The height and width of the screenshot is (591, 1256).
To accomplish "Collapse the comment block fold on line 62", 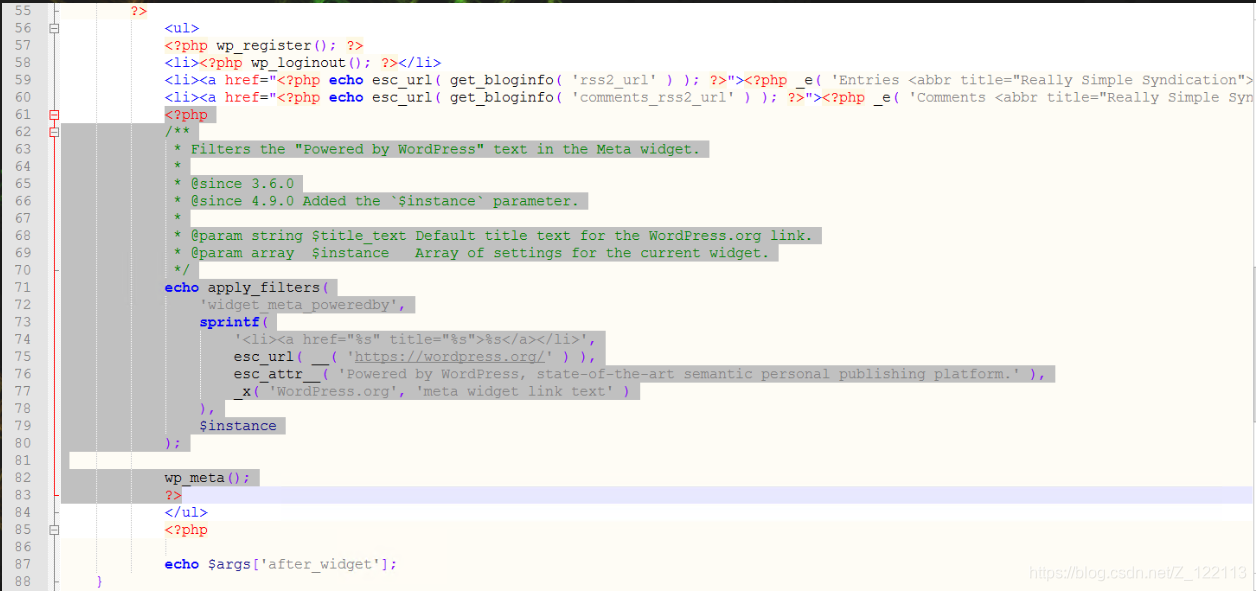I will (x=53, y=131).
